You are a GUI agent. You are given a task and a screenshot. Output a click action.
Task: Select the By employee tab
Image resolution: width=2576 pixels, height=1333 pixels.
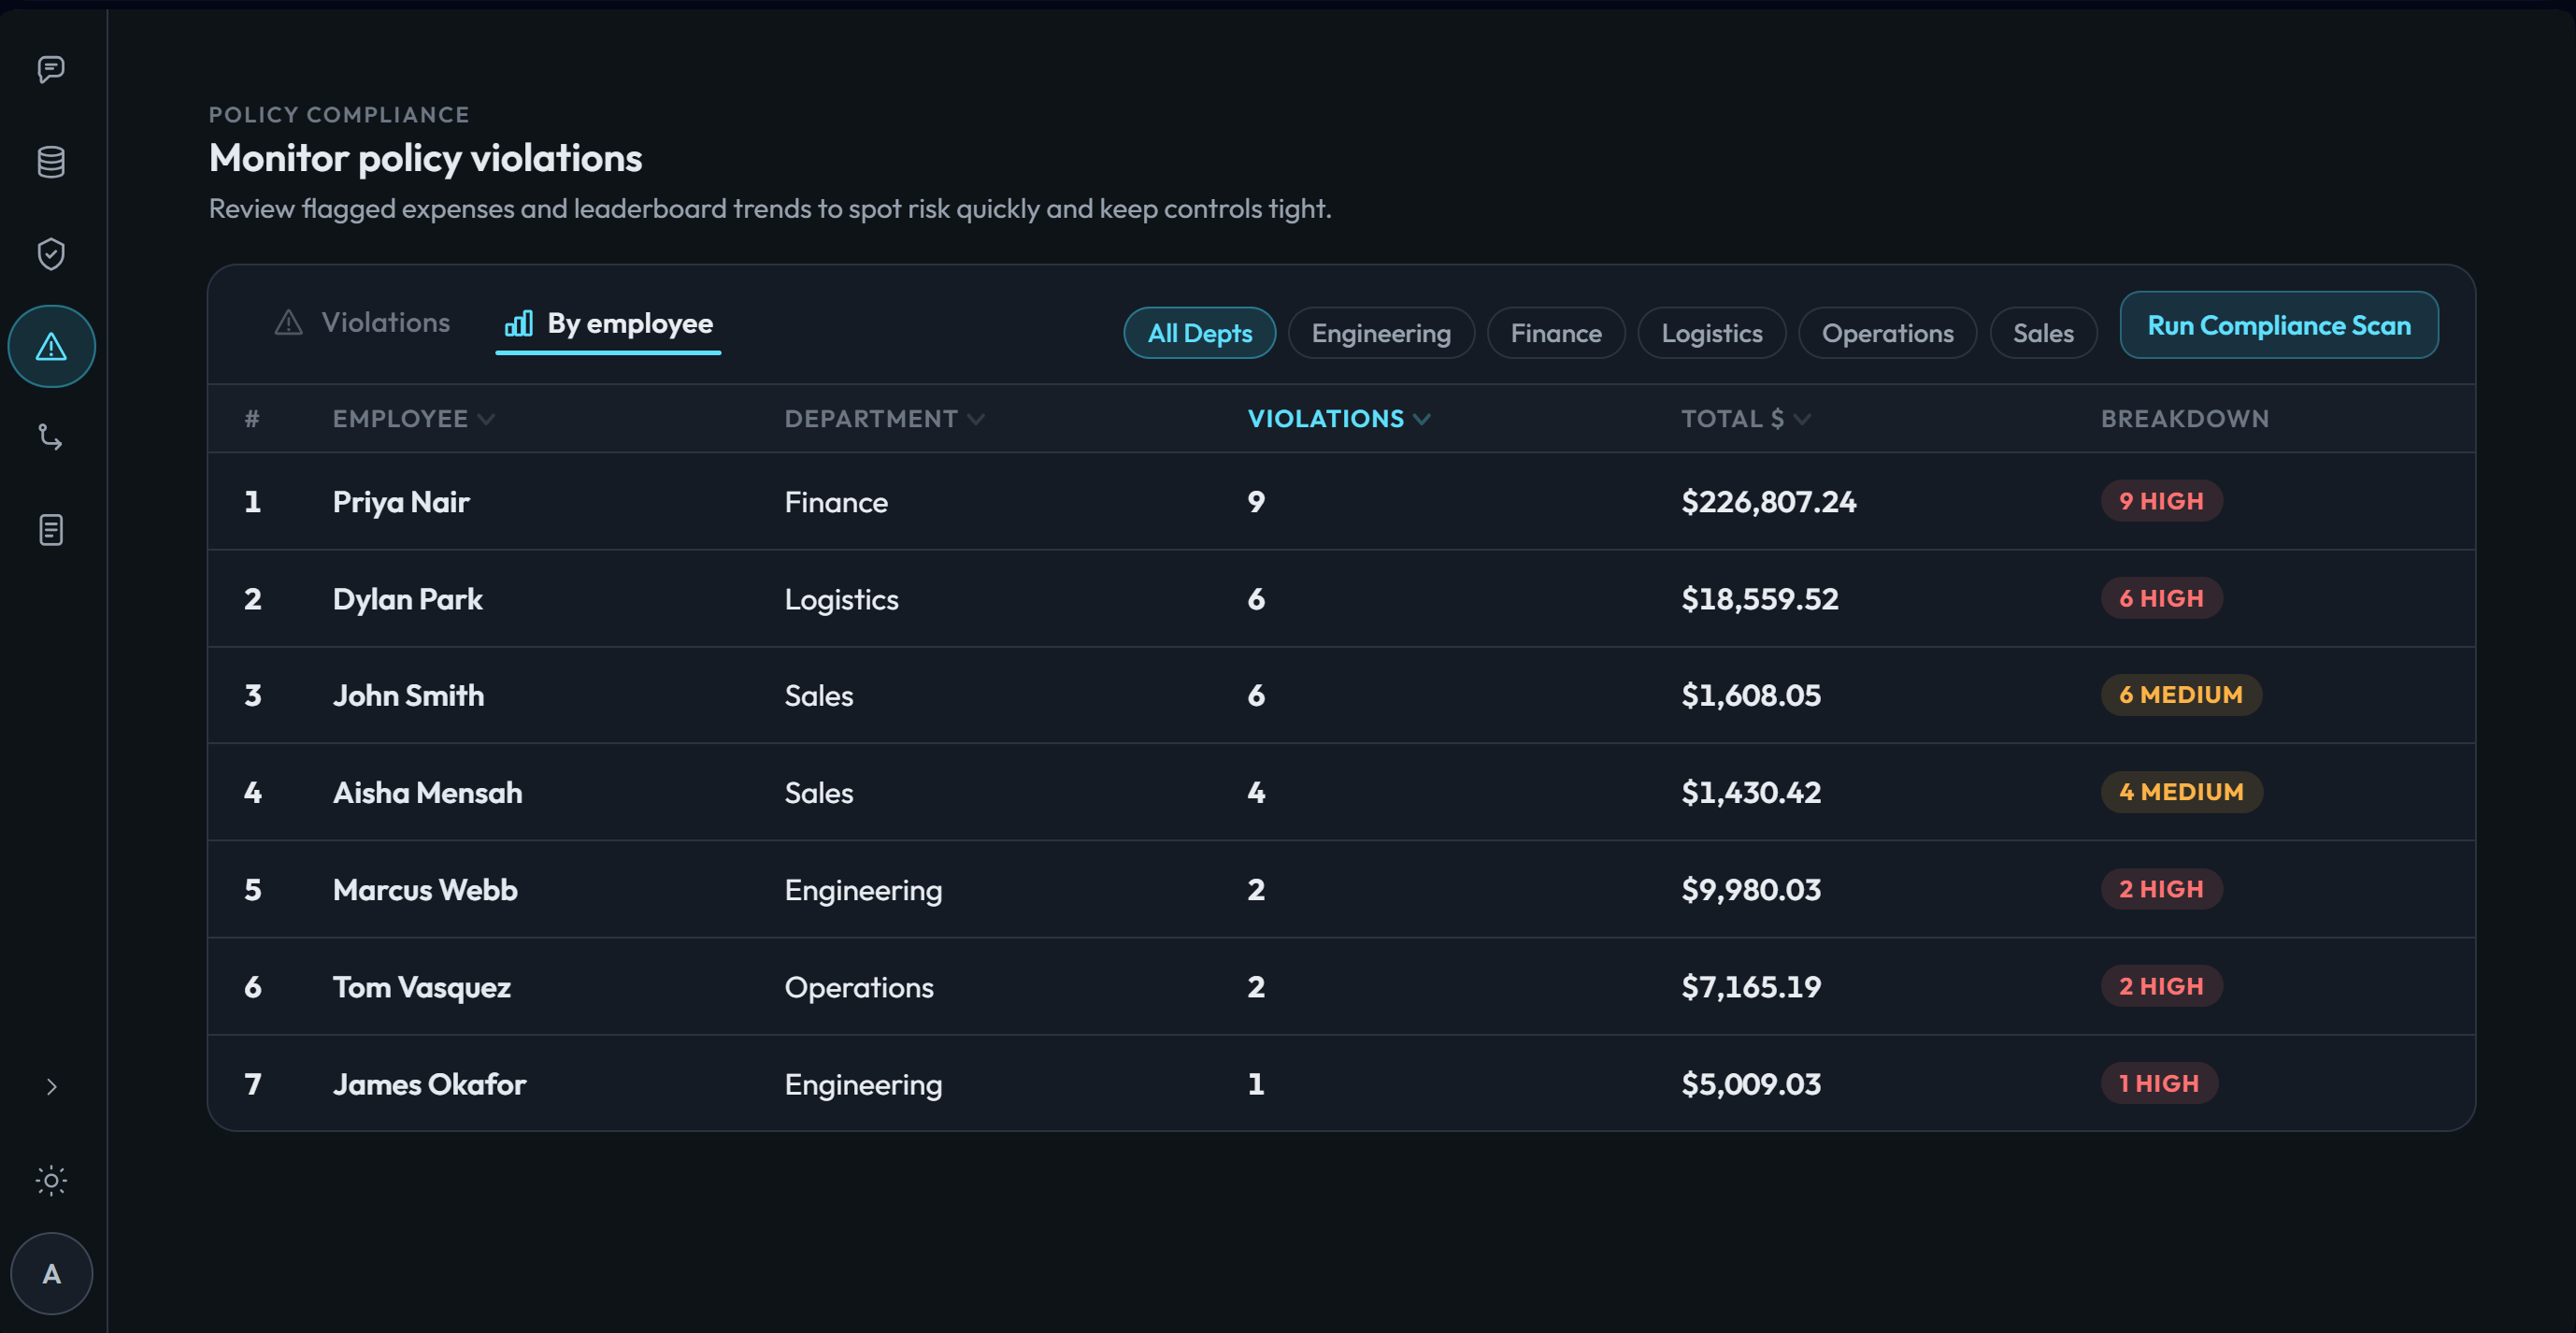(x=609, y=324)
